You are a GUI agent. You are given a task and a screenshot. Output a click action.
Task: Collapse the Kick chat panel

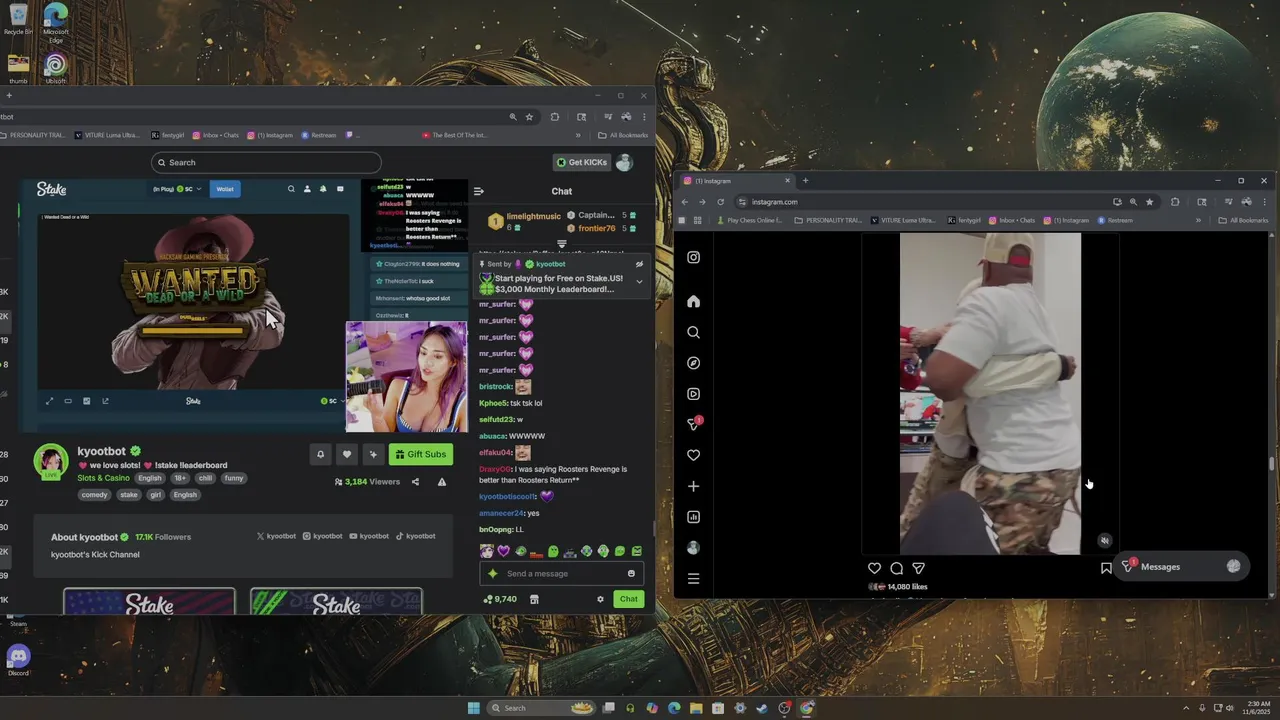479,191
